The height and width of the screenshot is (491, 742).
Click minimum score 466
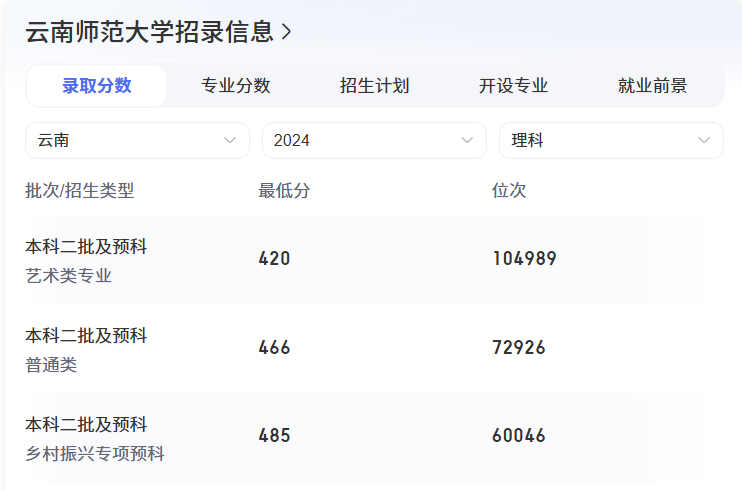(x=274, y=348)
